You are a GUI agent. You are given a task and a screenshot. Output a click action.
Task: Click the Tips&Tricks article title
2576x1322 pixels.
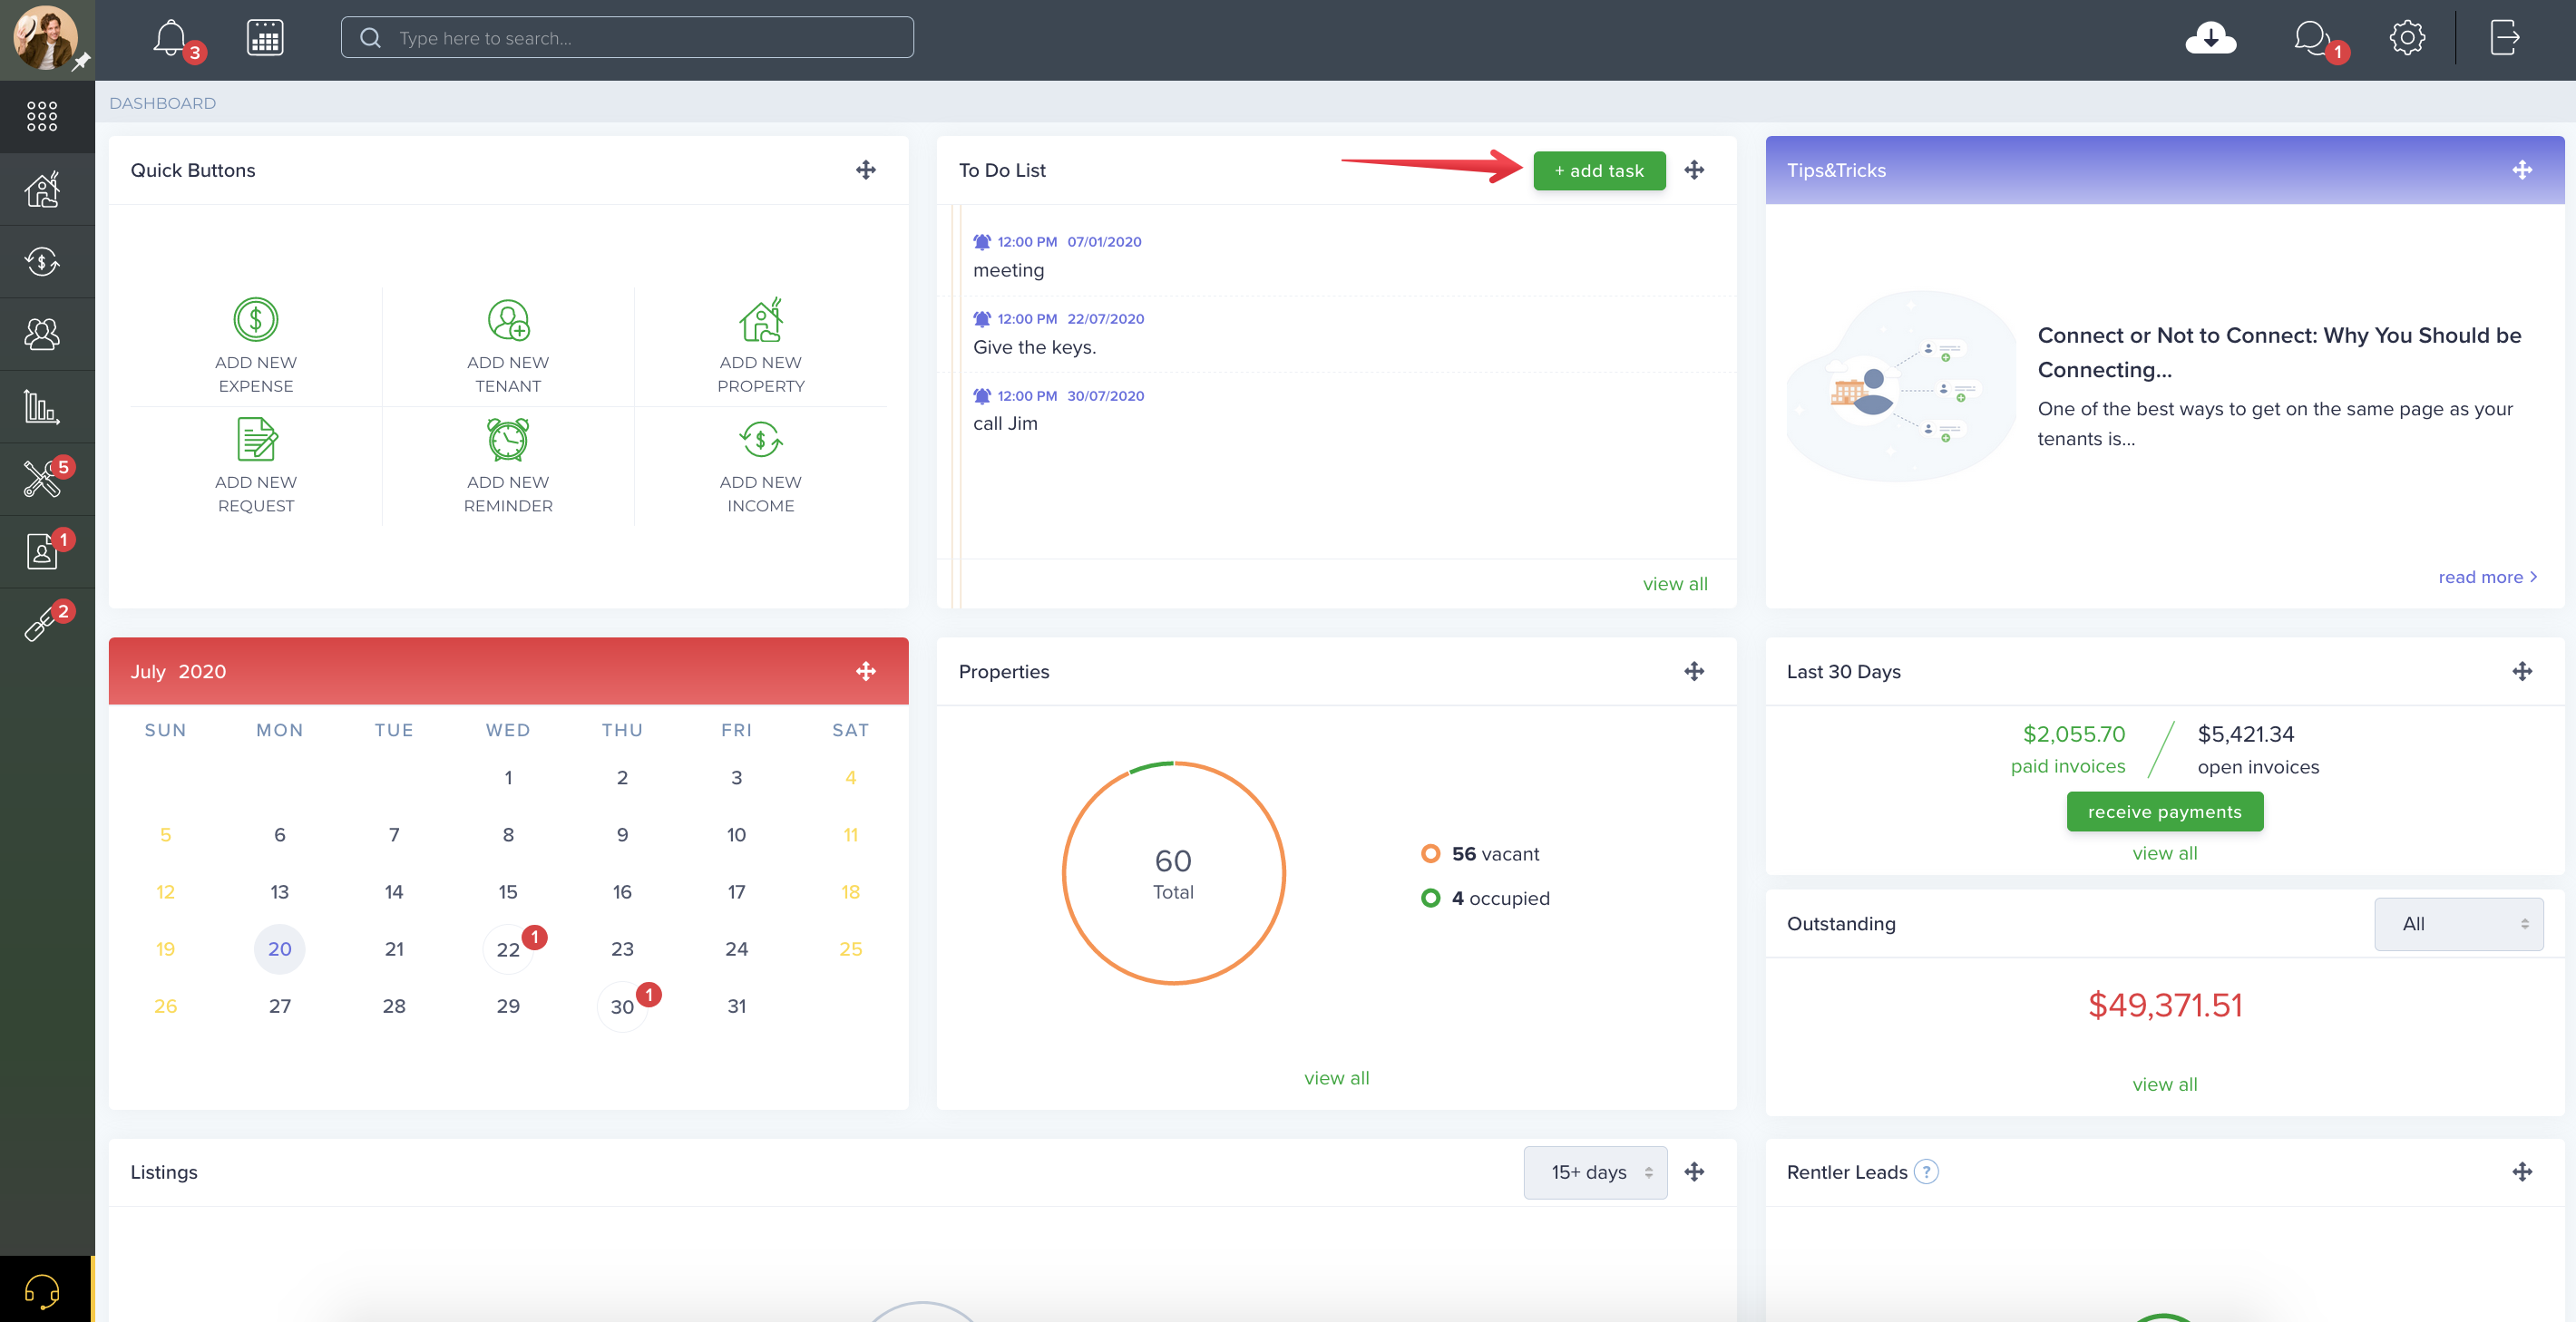[2279, 352]
